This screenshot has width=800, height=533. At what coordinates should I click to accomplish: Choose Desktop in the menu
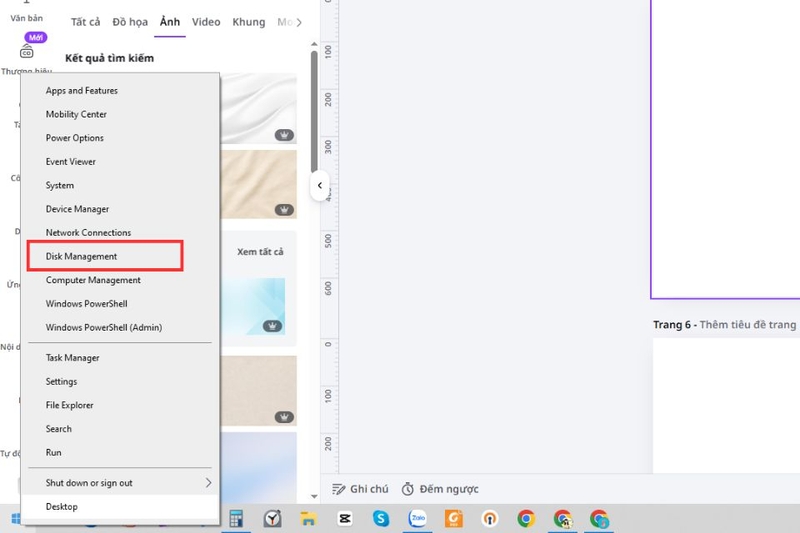62,506
